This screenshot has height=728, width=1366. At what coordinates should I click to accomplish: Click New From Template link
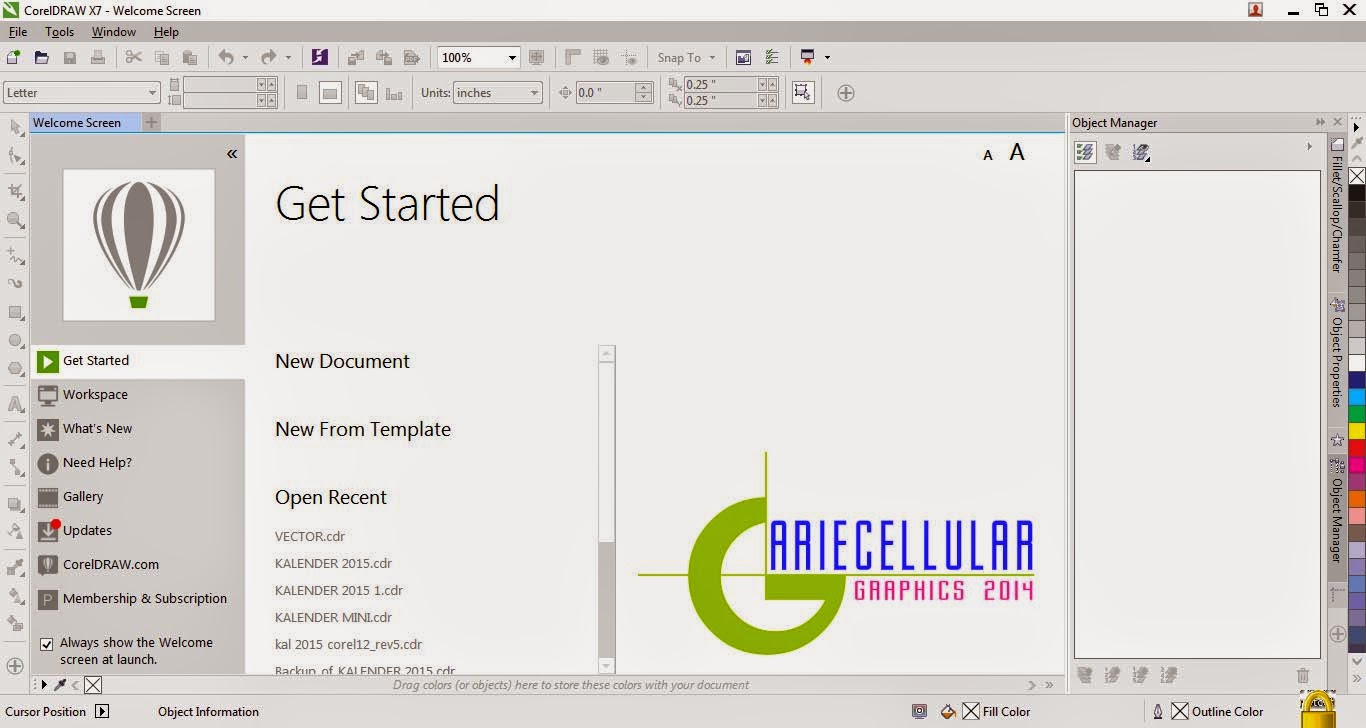pyautogui.click(x=363, y=429)
